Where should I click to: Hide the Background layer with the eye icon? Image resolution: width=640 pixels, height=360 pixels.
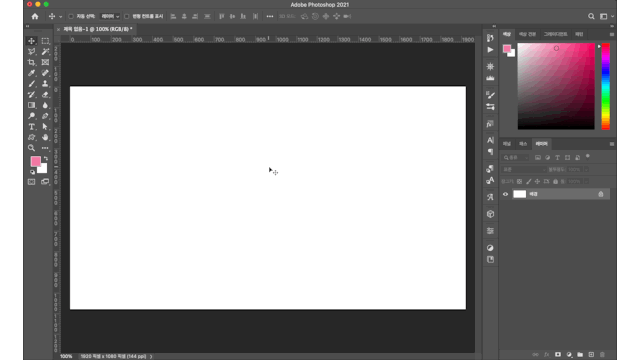[x=505, y=194]
